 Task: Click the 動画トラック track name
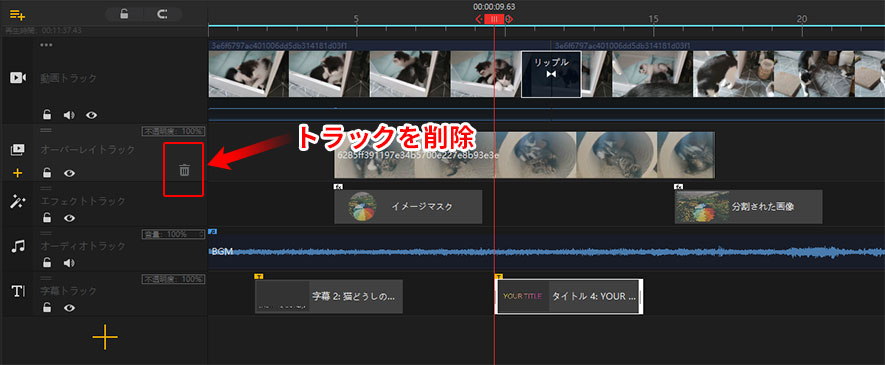tap(68, 78)
